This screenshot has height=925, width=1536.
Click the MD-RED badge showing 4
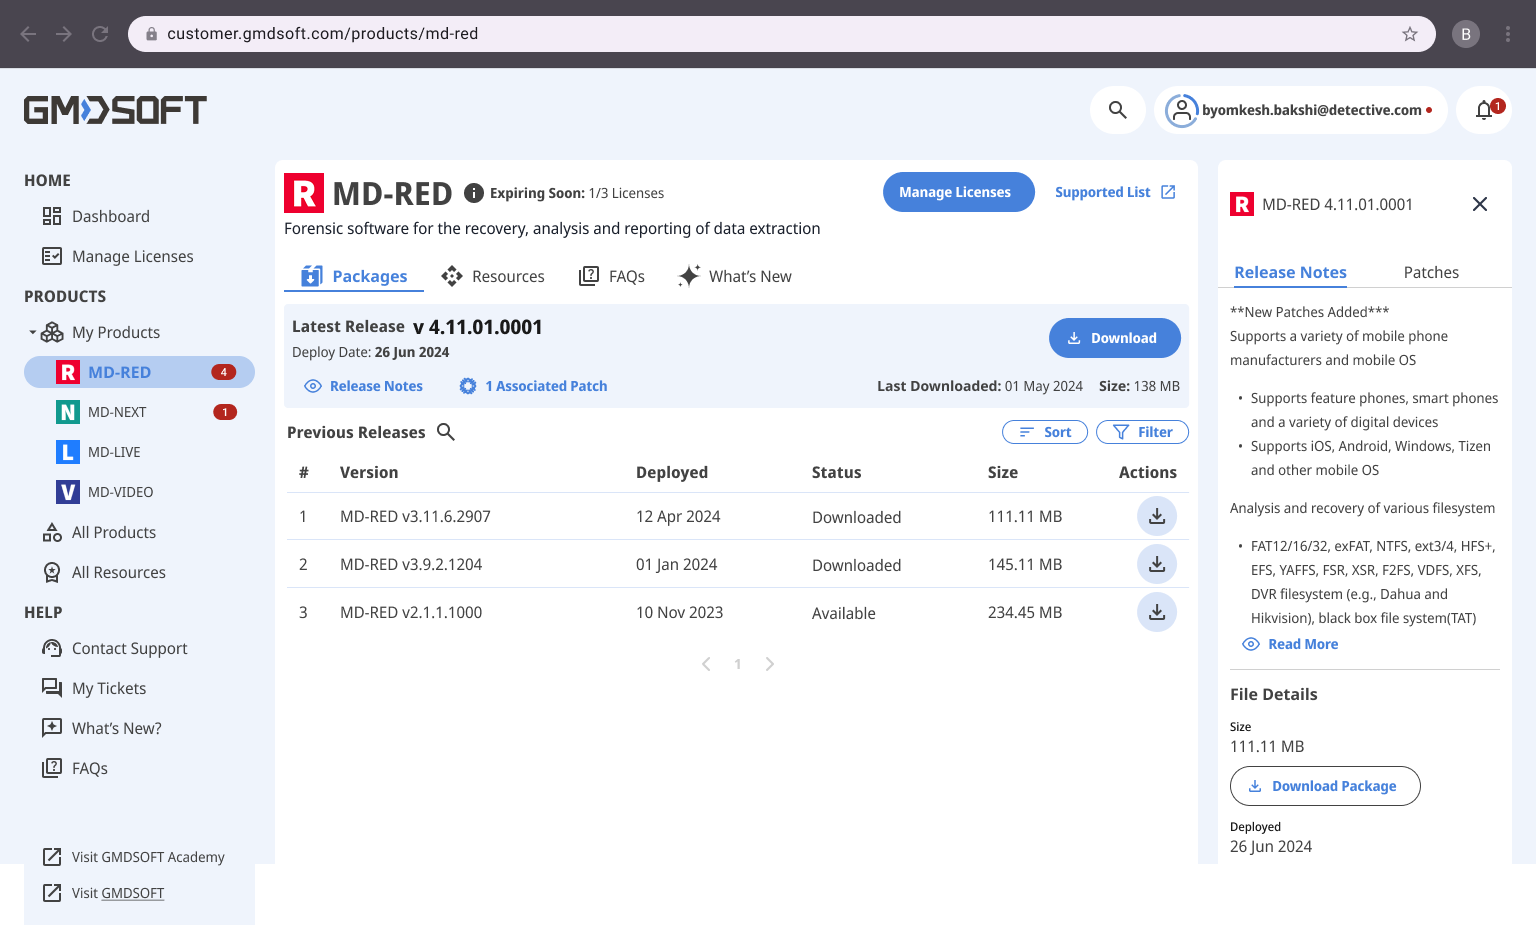224,372
